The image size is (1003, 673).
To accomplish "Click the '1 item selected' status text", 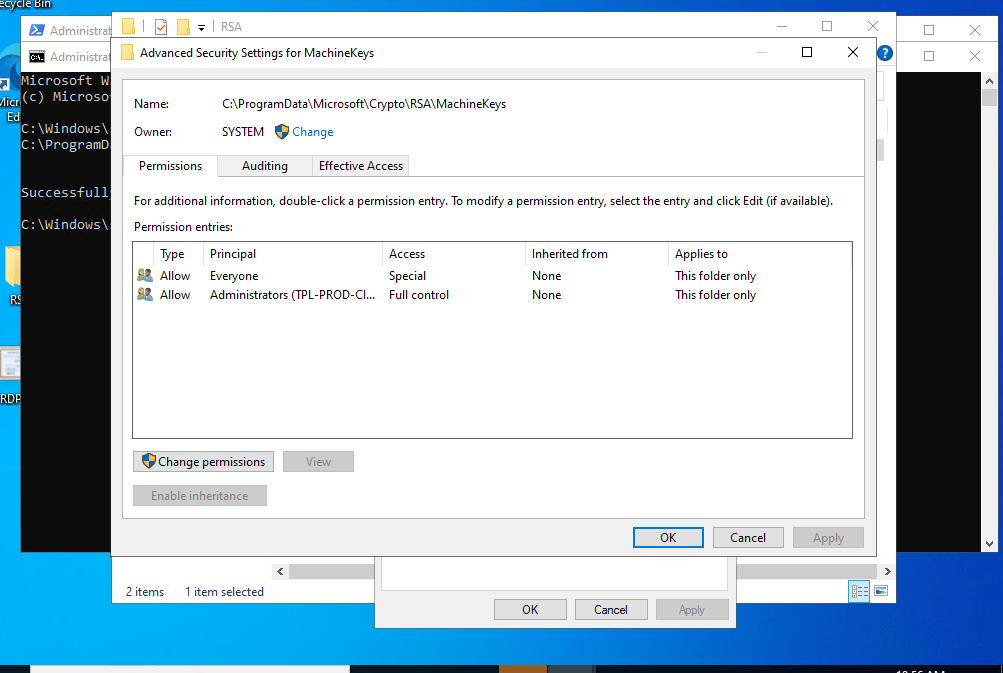I will click(x=225, y=592).
